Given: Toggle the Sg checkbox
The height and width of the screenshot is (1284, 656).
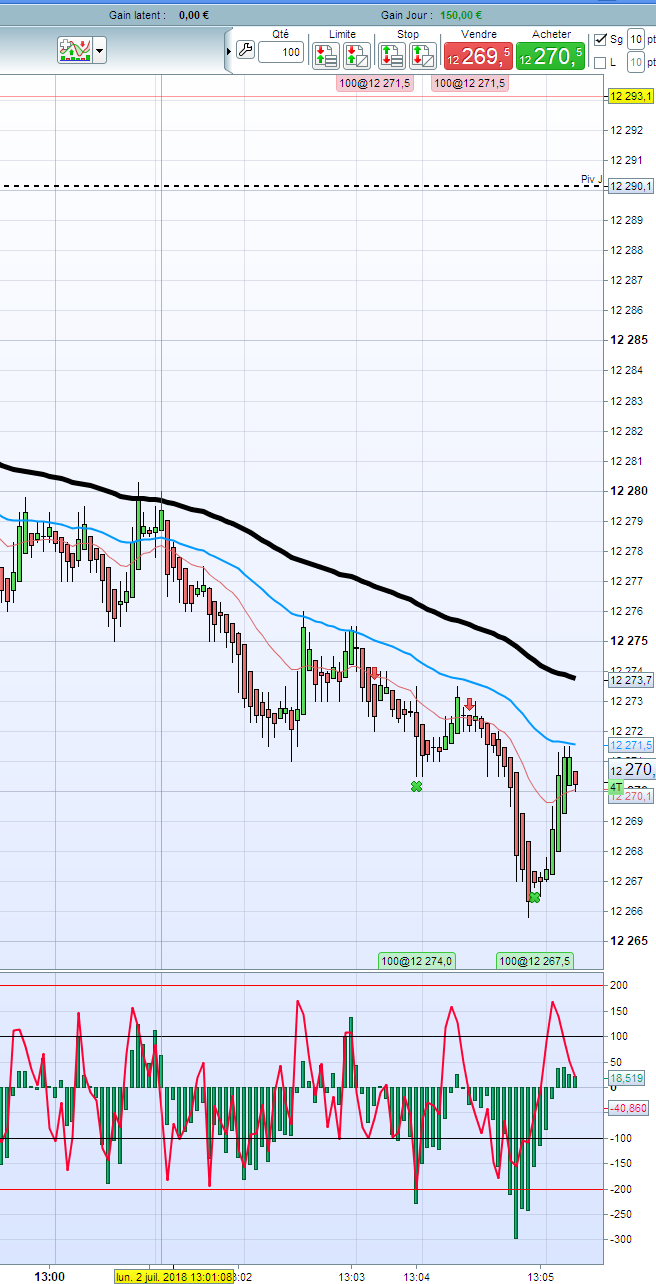Looking at the screenshot, I should click(x=600, y=40).
